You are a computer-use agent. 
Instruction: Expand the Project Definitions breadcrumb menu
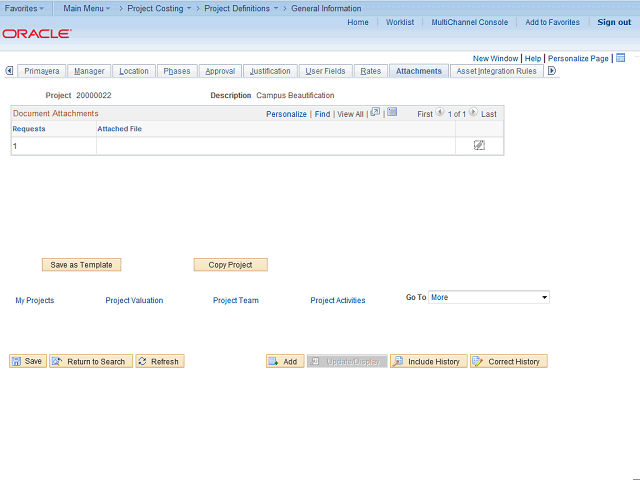[241, 8]
